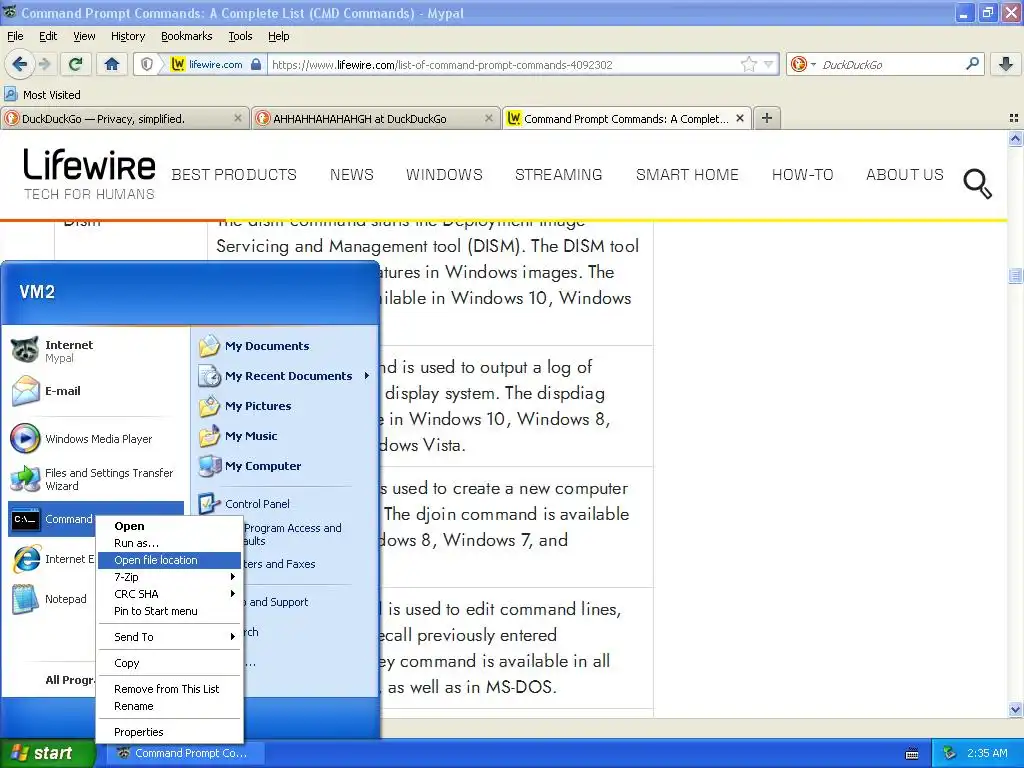Click the padlock site security icon
Viewport: 1024px width, 768px height.
point(256,64)
